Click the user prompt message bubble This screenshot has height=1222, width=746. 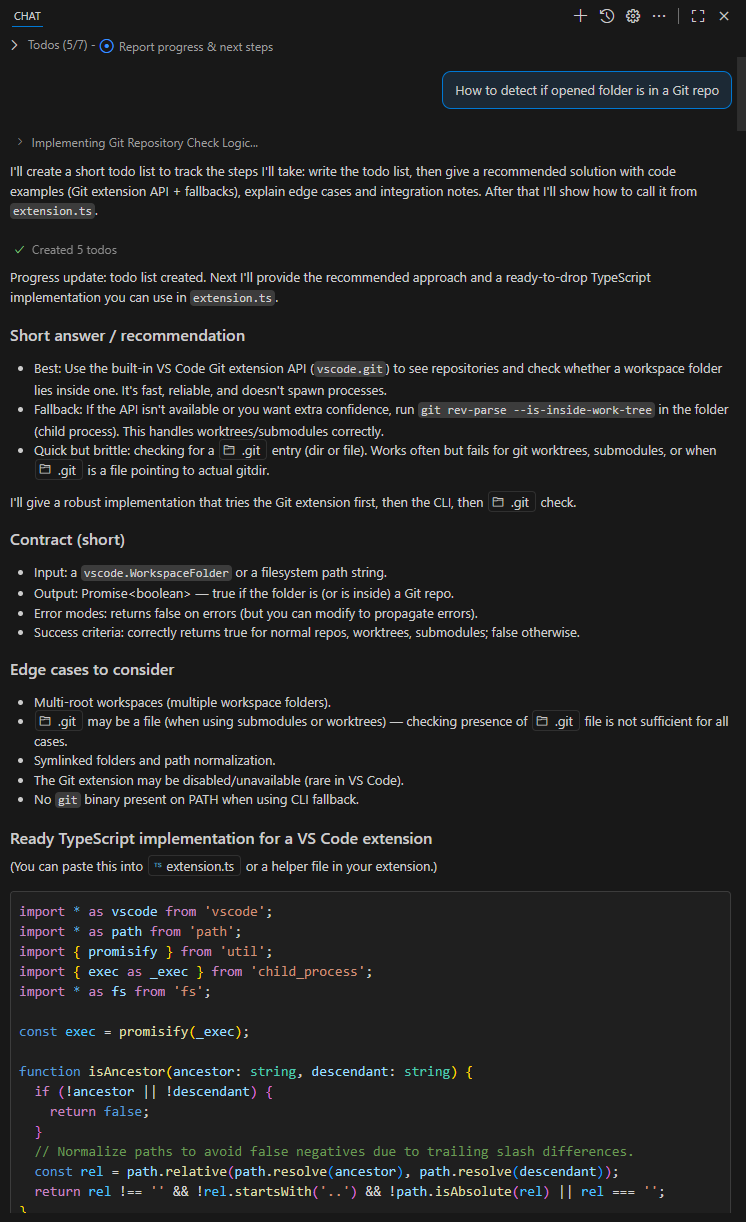click(587, 90)
